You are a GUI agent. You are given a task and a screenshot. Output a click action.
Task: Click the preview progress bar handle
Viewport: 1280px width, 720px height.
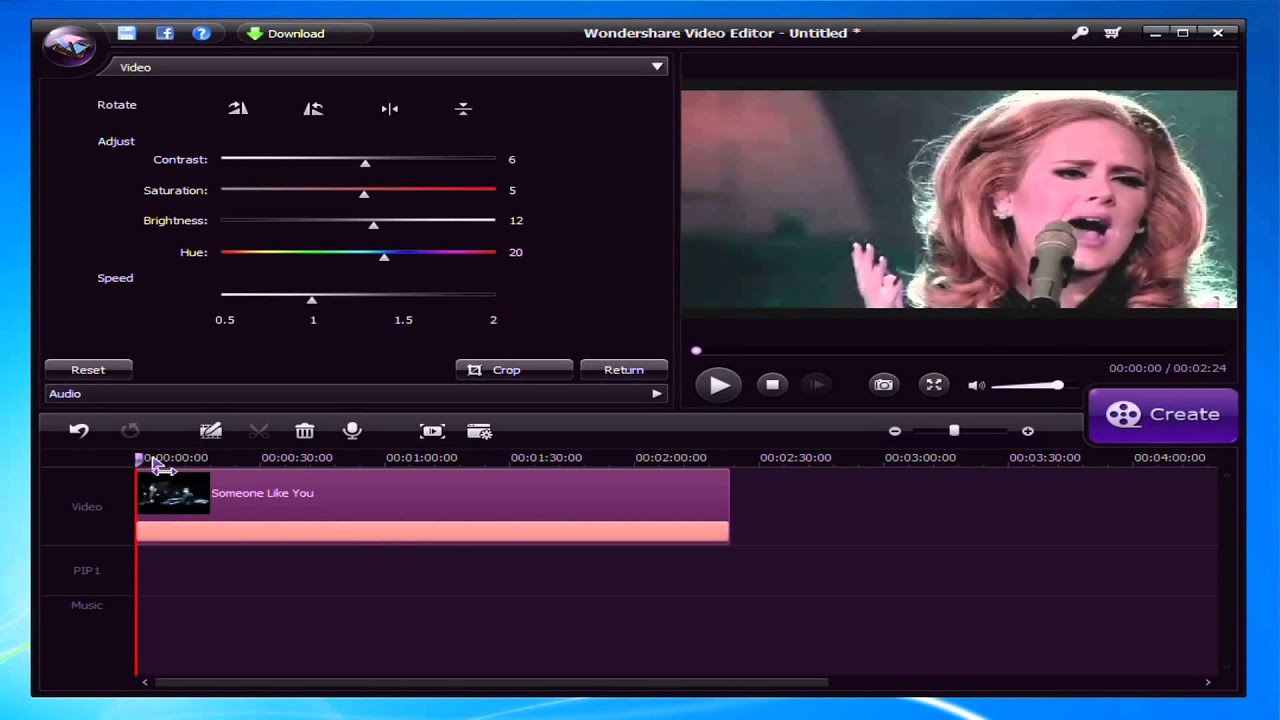point(696,351)
